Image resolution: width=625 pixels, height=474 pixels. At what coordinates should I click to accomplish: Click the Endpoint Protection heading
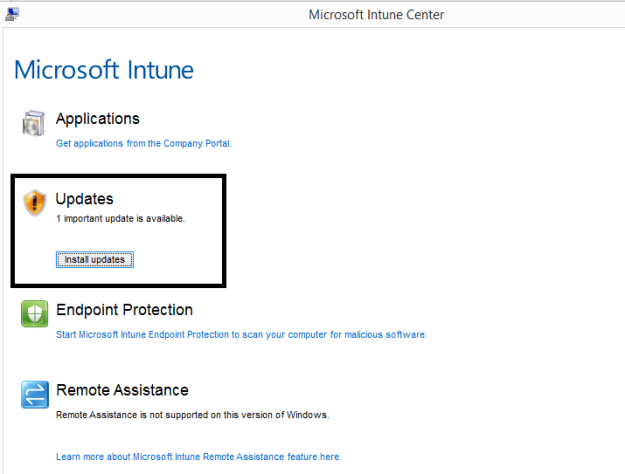124,310
